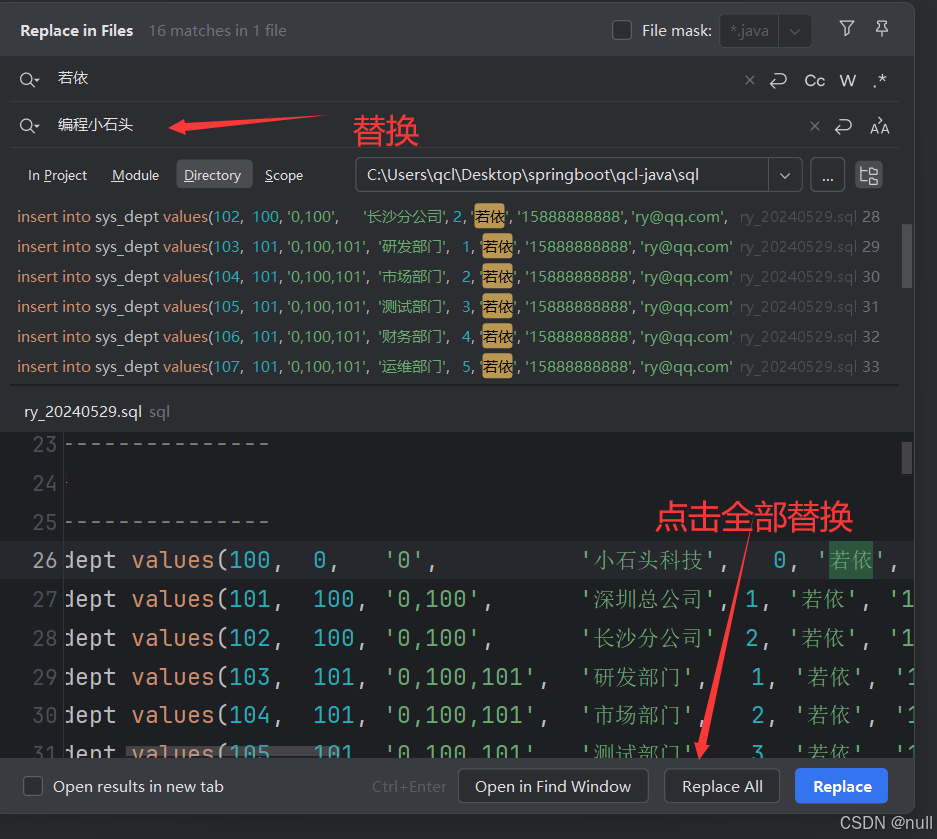Toggle Match Case in the search field
The height and width of the screenshot is (839, 937).
coord(814,80)
